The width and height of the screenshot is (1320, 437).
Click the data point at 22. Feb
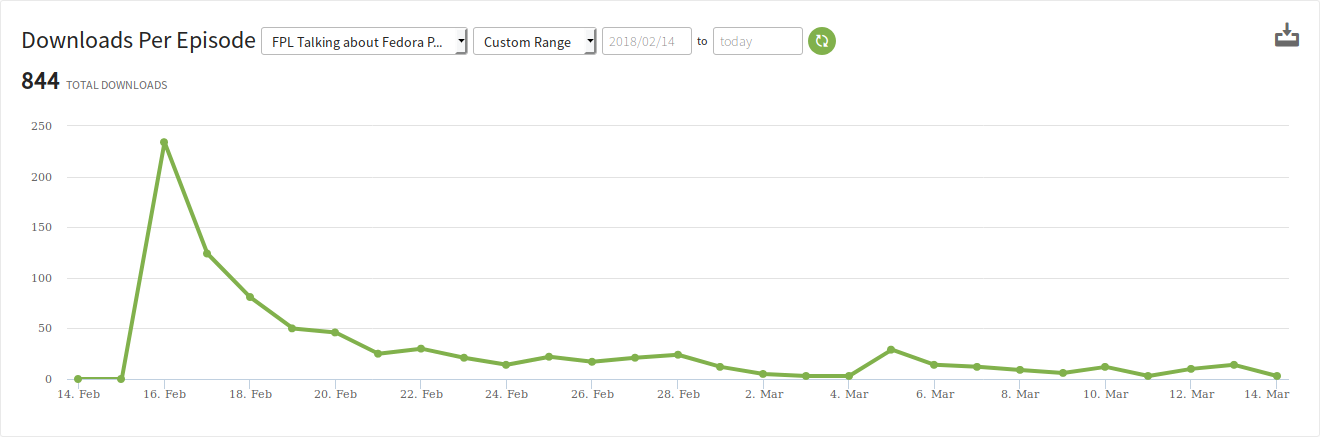coord(421,349)
